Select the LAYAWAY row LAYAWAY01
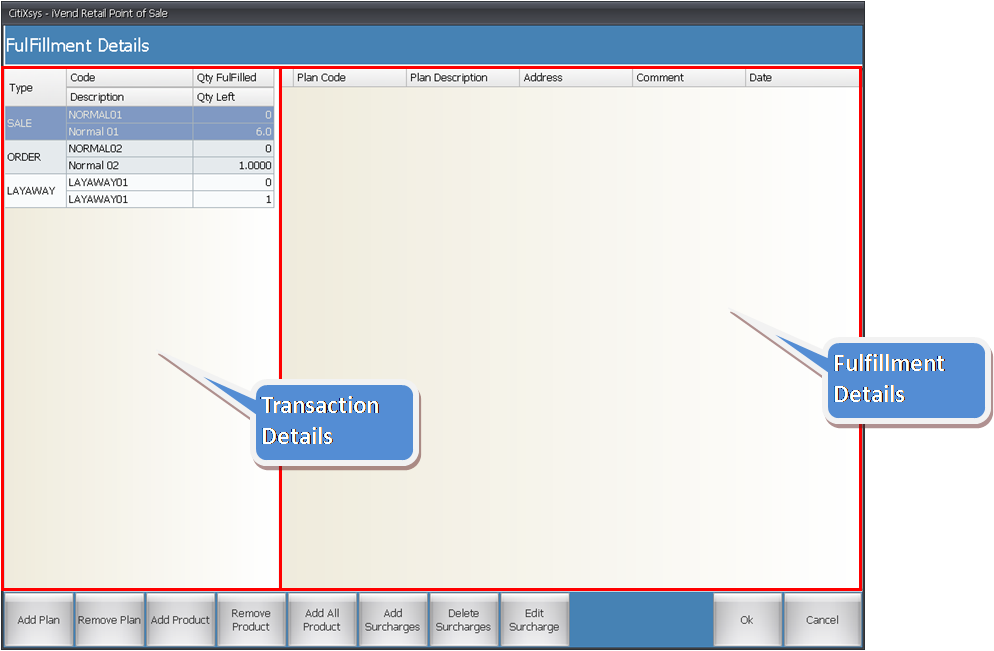Screen dimensions: 994x651 pos(130,183)
